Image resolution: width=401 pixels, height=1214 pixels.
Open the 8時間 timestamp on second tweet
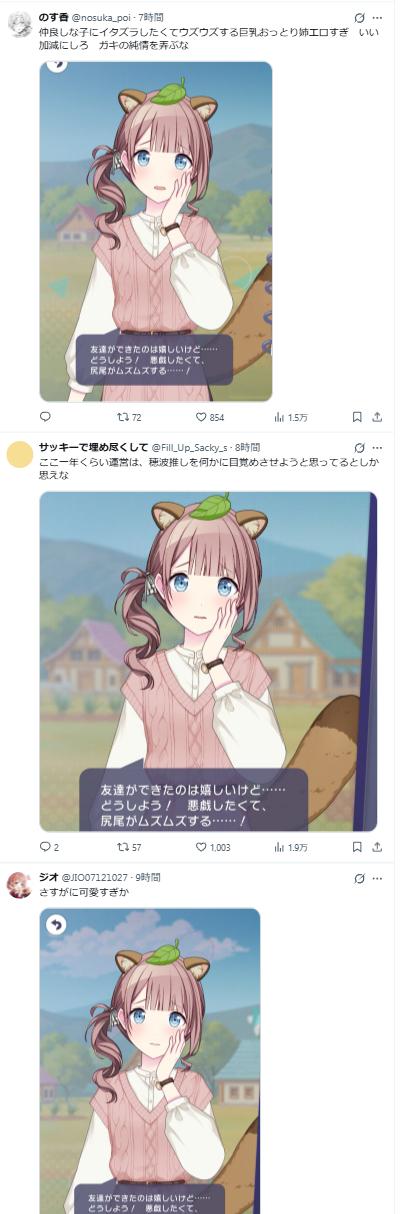point(247,447)
